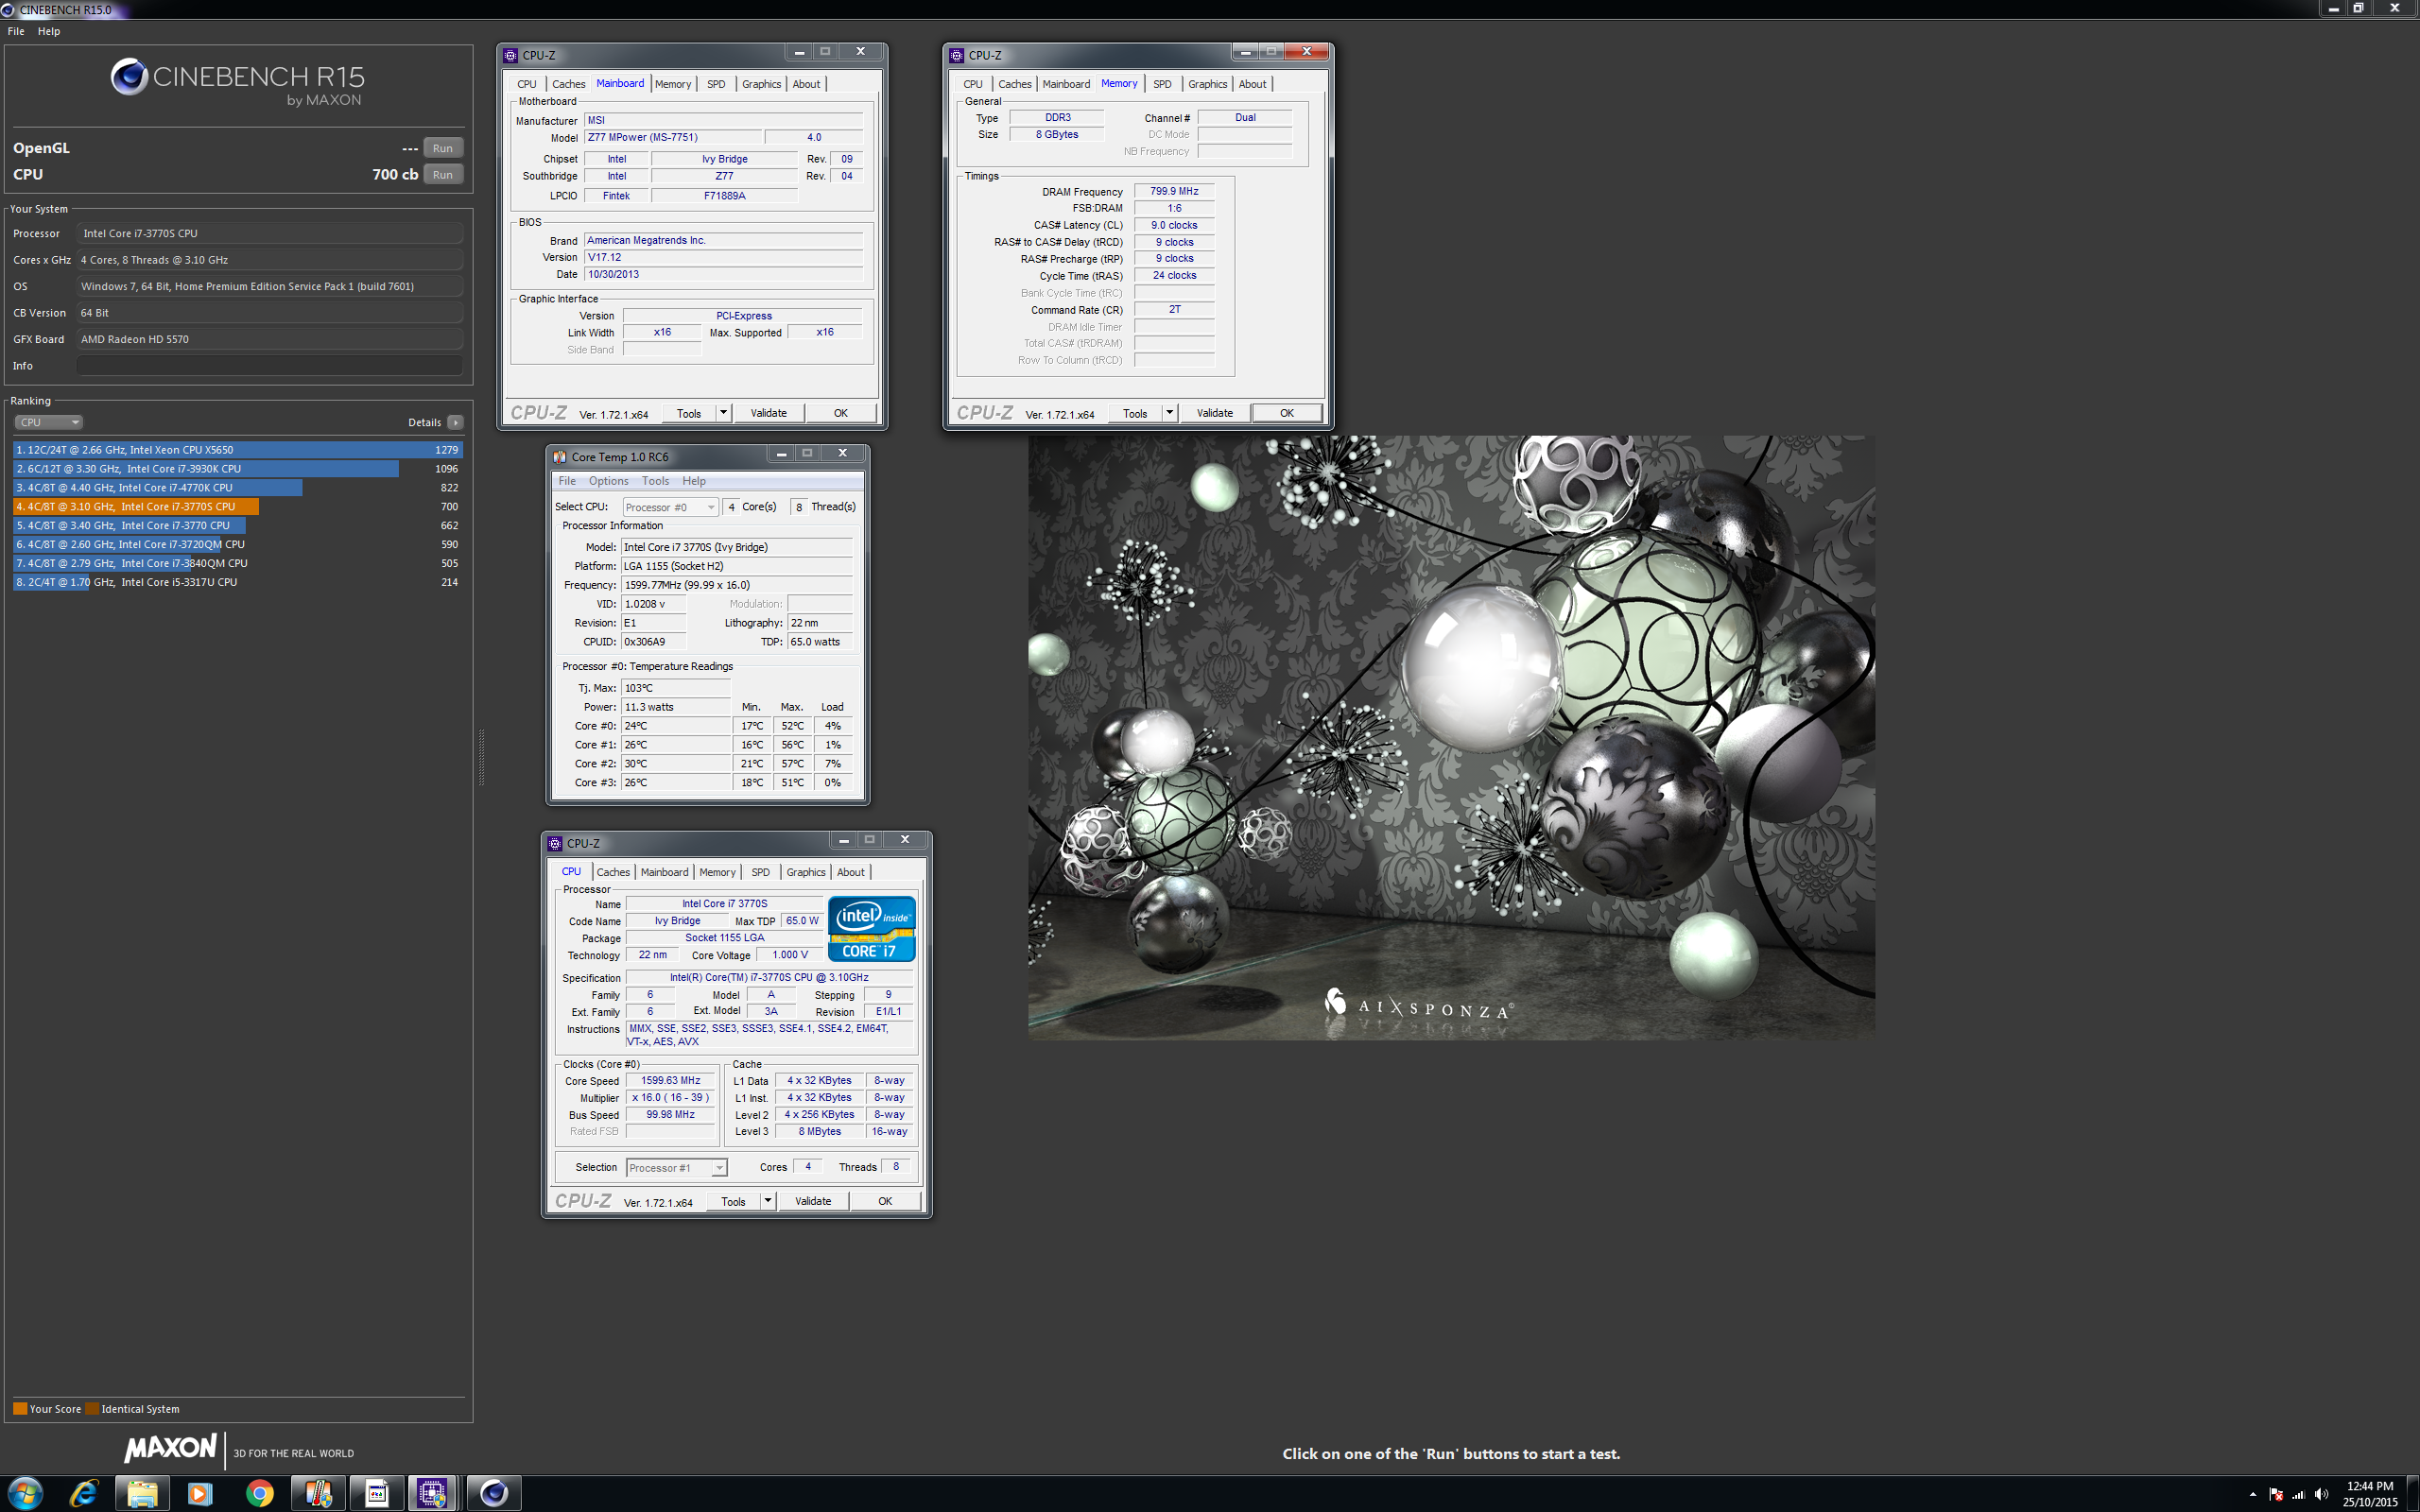Switch to Caches tab in CPU-Z Mainboard window
Screen dimensions: 2420x1512
[568, 84]
